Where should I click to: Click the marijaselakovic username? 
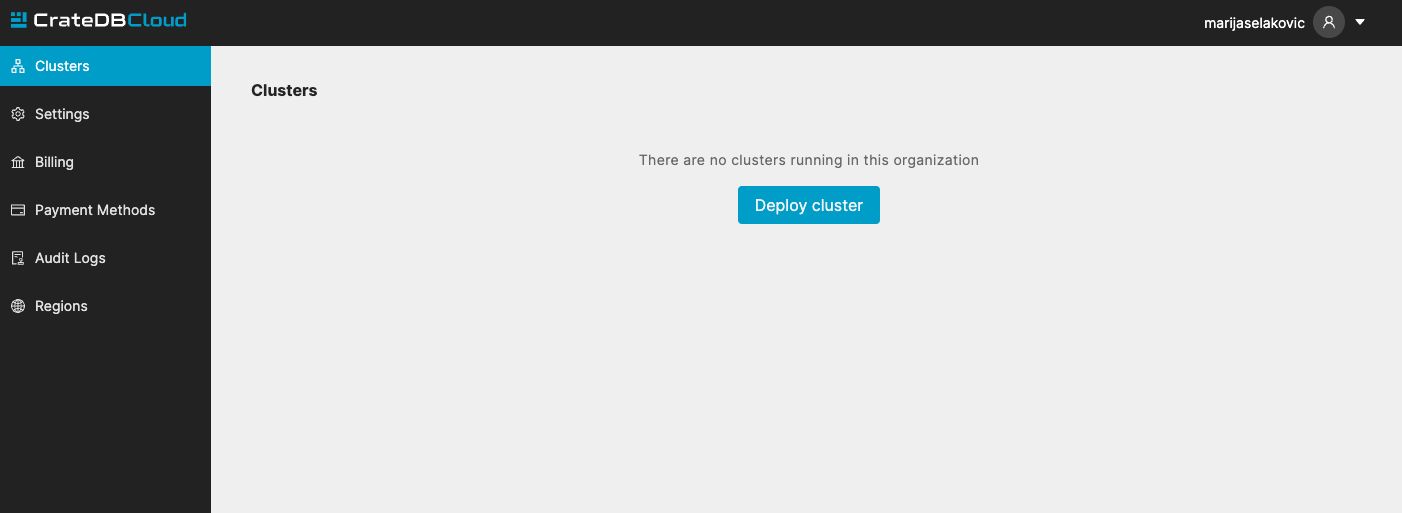tap(1254, 23)
